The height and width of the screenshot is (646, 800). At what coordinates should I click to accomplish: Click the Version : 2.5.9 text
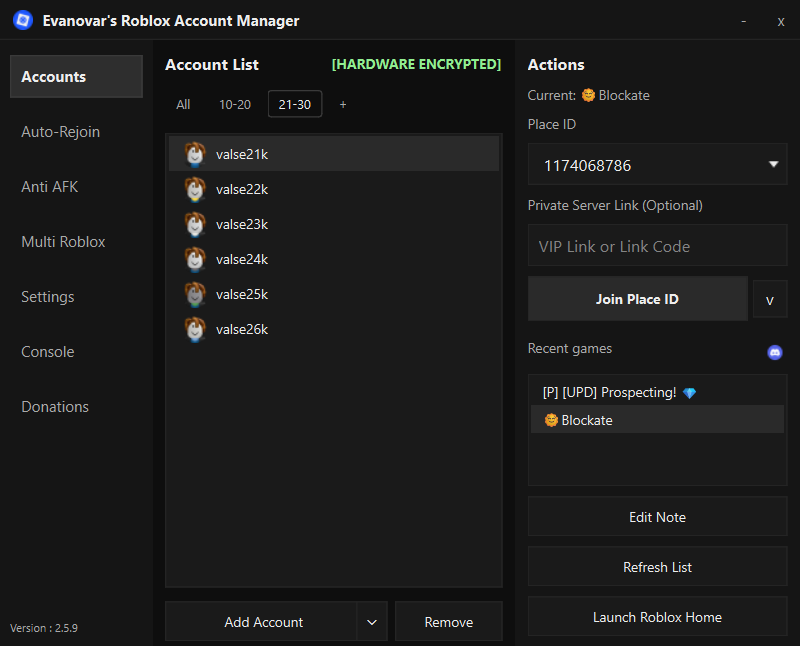(44, 628)
